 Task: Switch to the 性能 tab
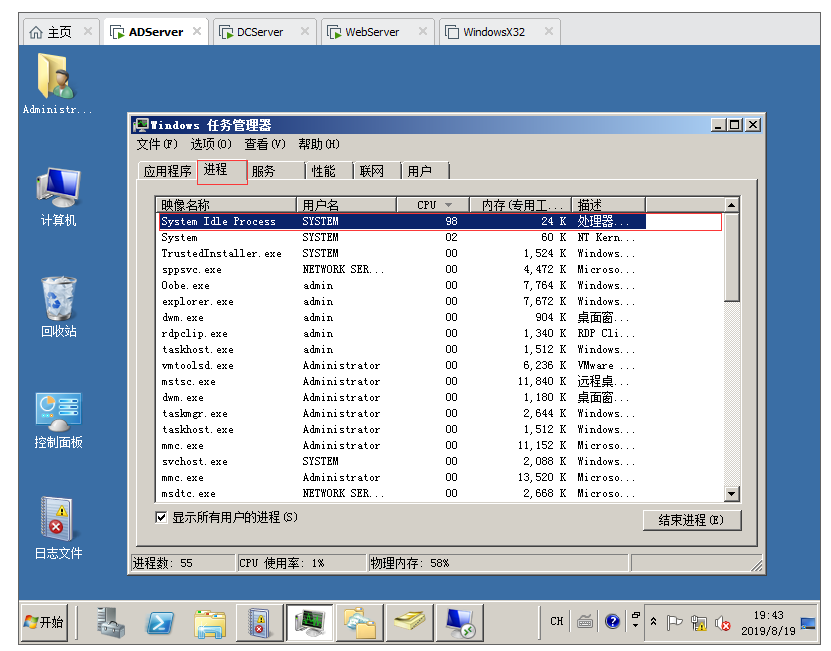click(x=323, y=171)
